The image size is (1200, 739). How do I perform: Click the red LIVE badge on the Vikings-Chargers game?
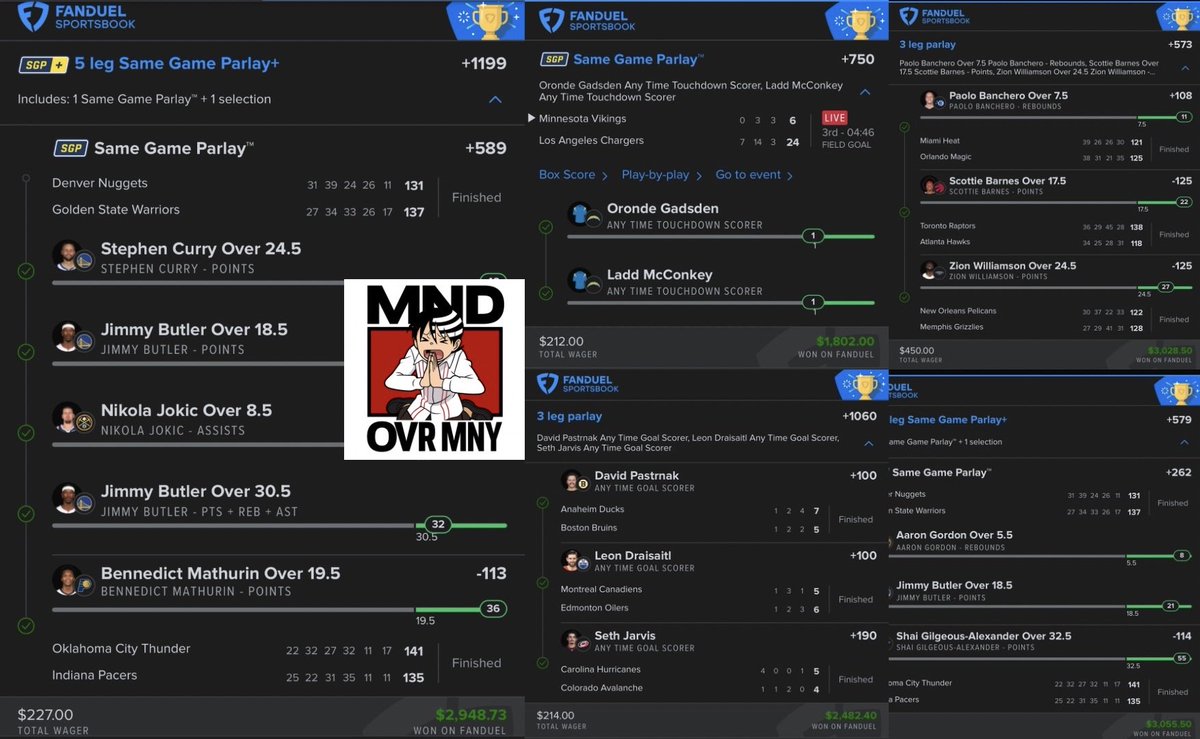click(834, 118)
